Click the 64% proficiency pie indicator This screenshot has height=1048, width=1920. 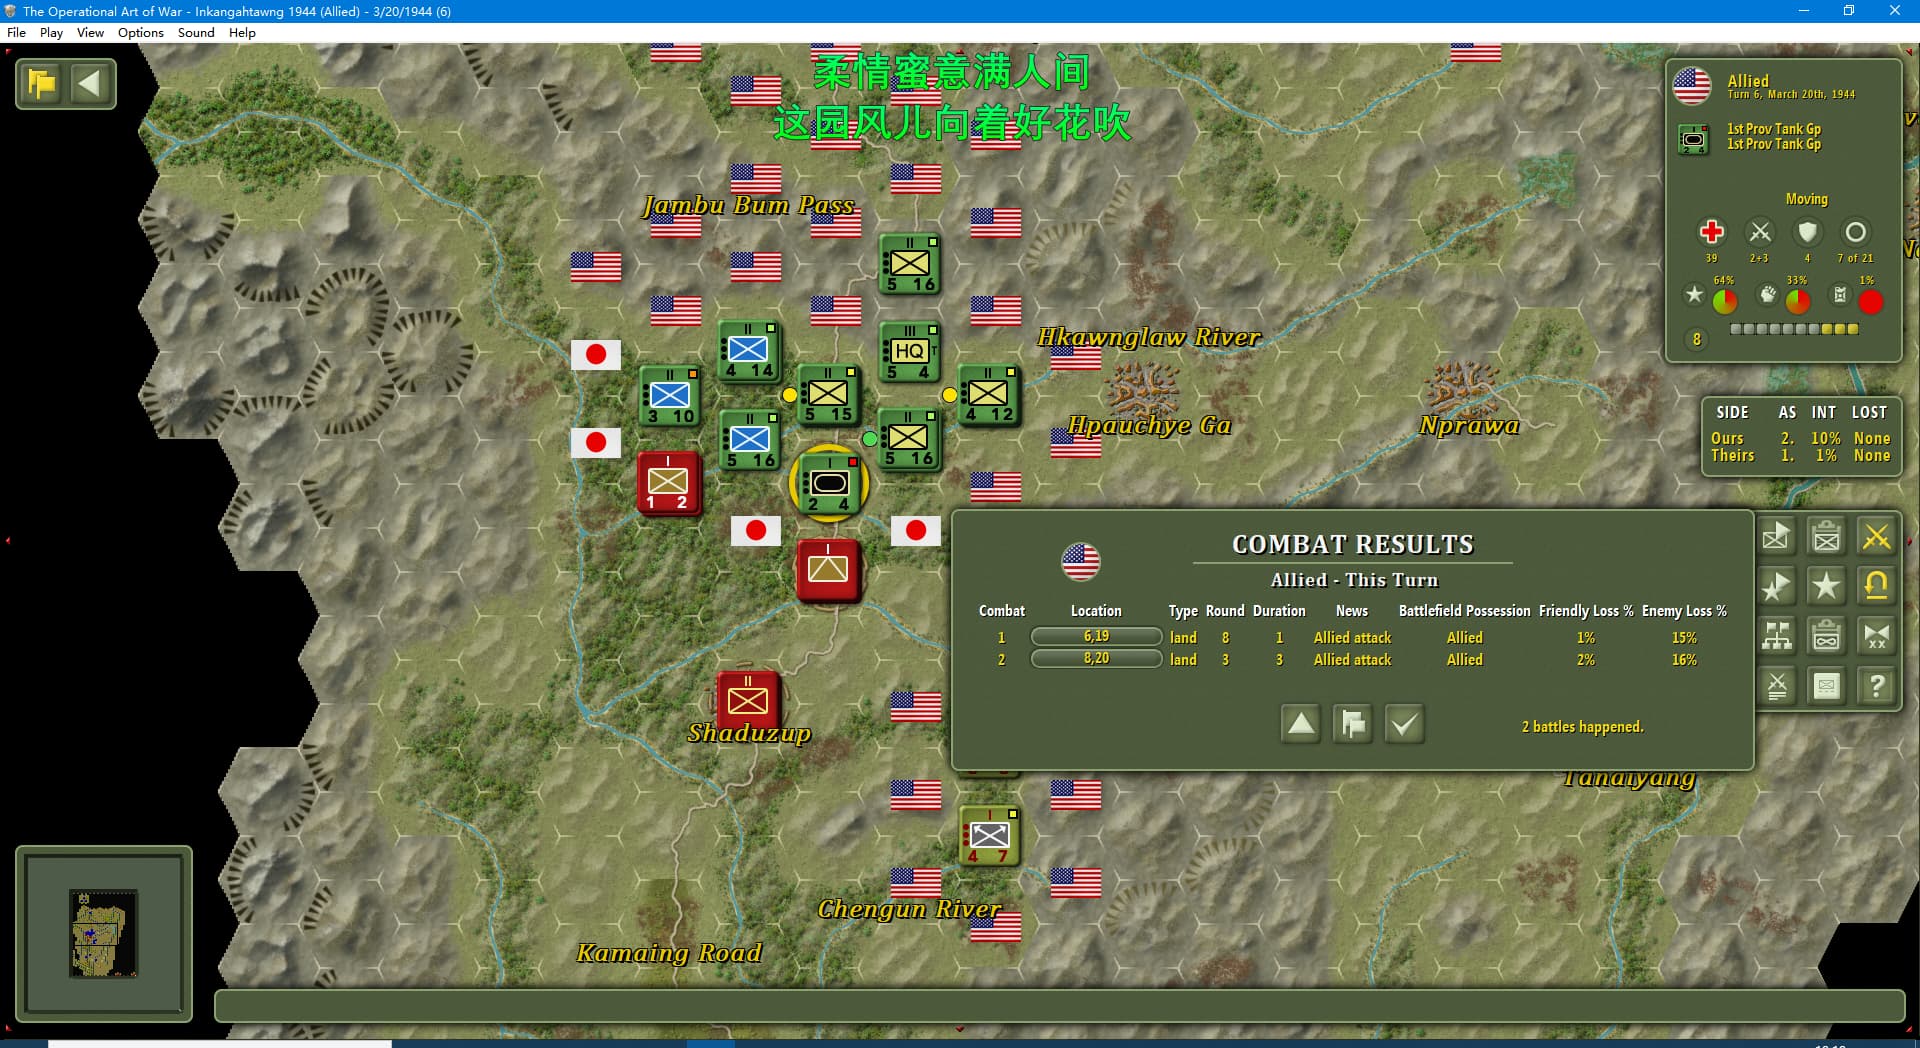coord(1725,301)
